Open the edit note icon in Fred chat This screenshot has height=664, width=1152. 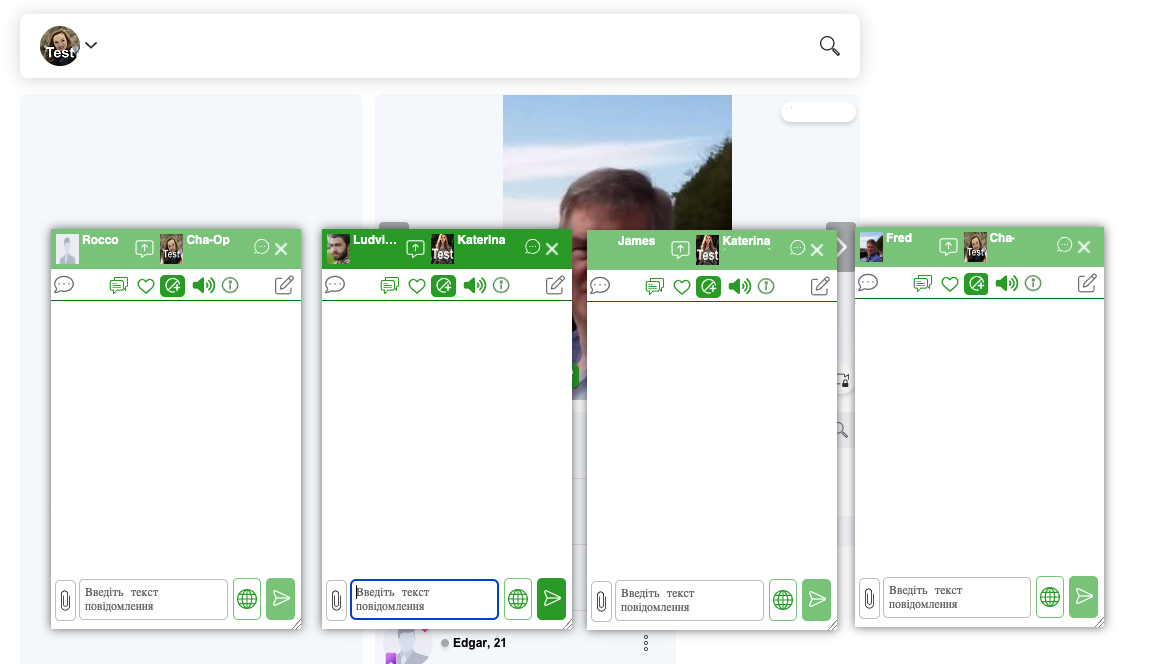pyautogui.click(x=1088, y=283)
